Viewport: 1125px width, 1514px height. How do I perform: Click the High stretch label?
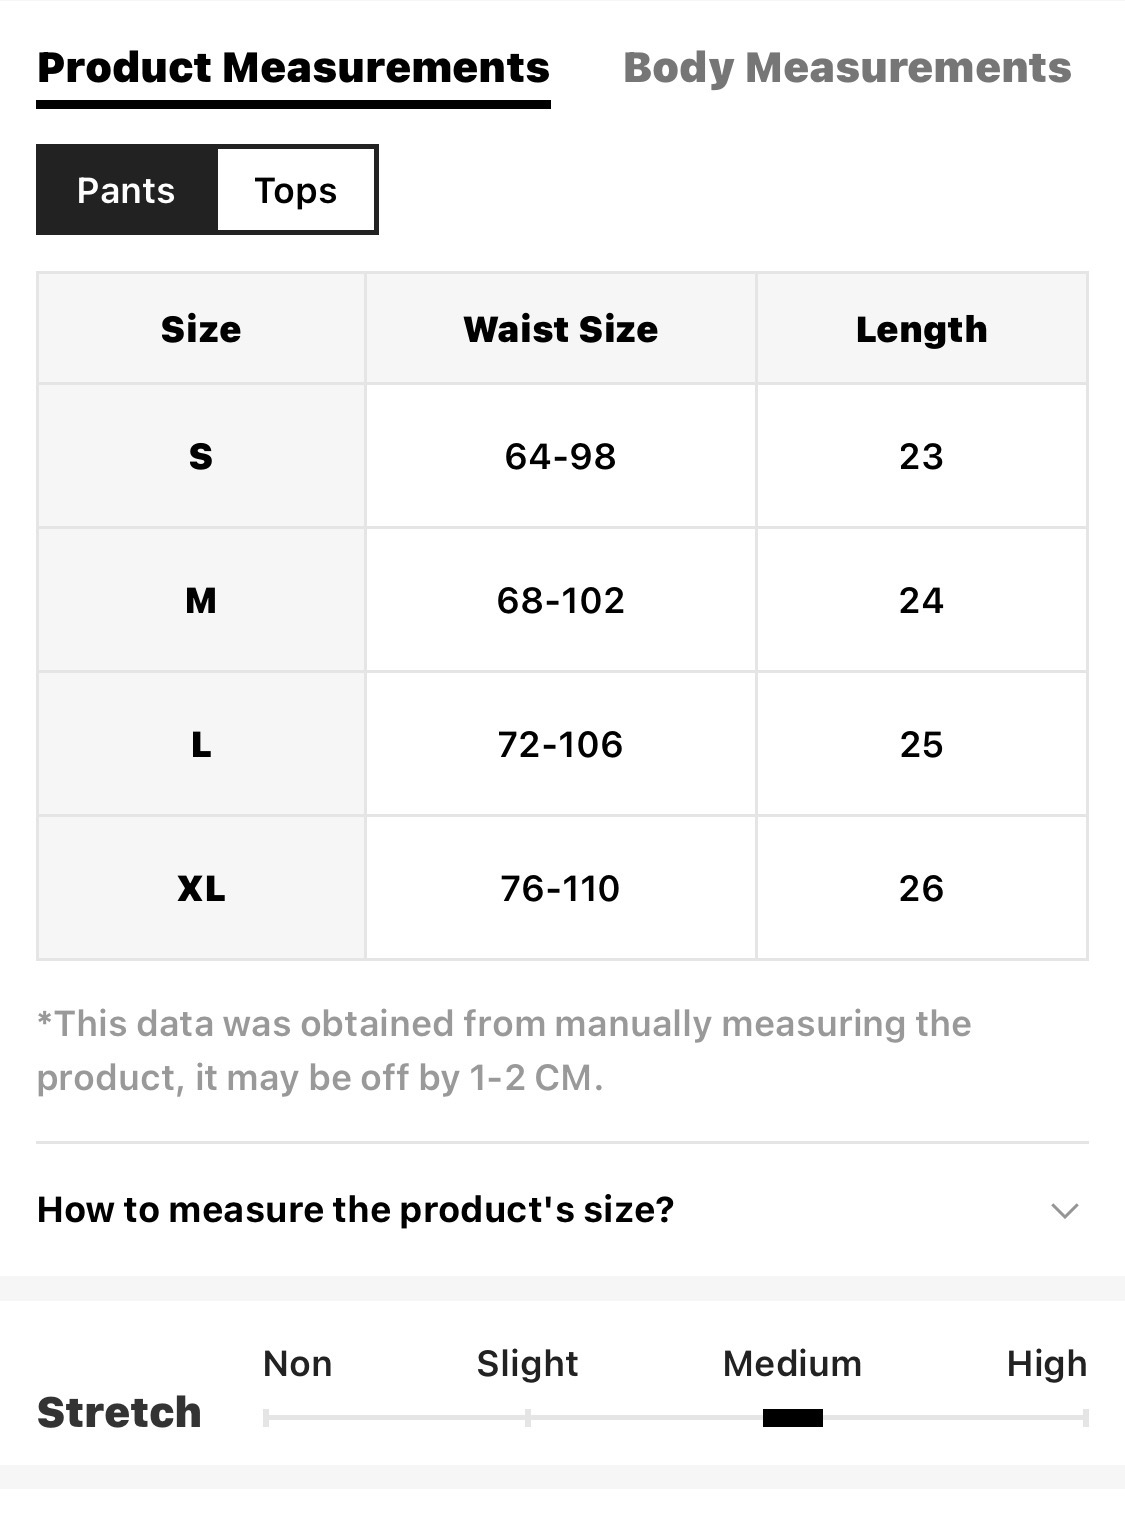click(x=1046, y=1363)
